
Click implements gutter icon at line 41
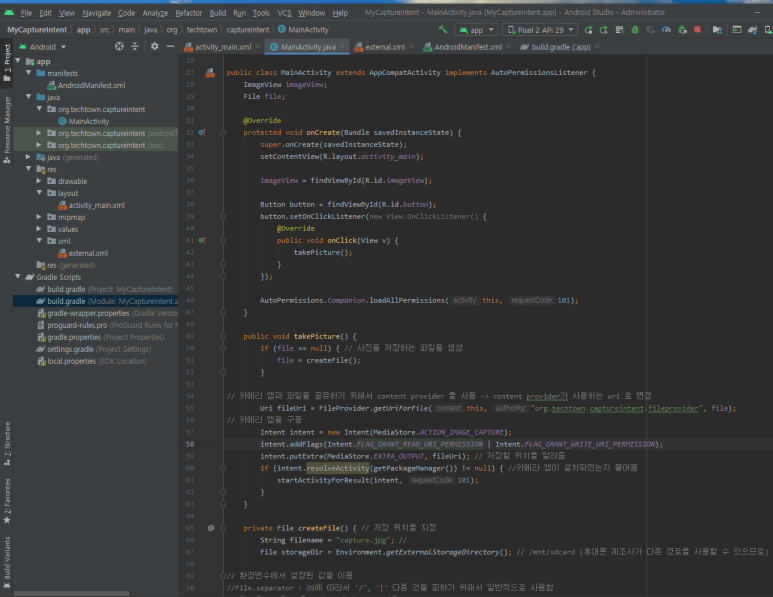[x=202, y=241]
